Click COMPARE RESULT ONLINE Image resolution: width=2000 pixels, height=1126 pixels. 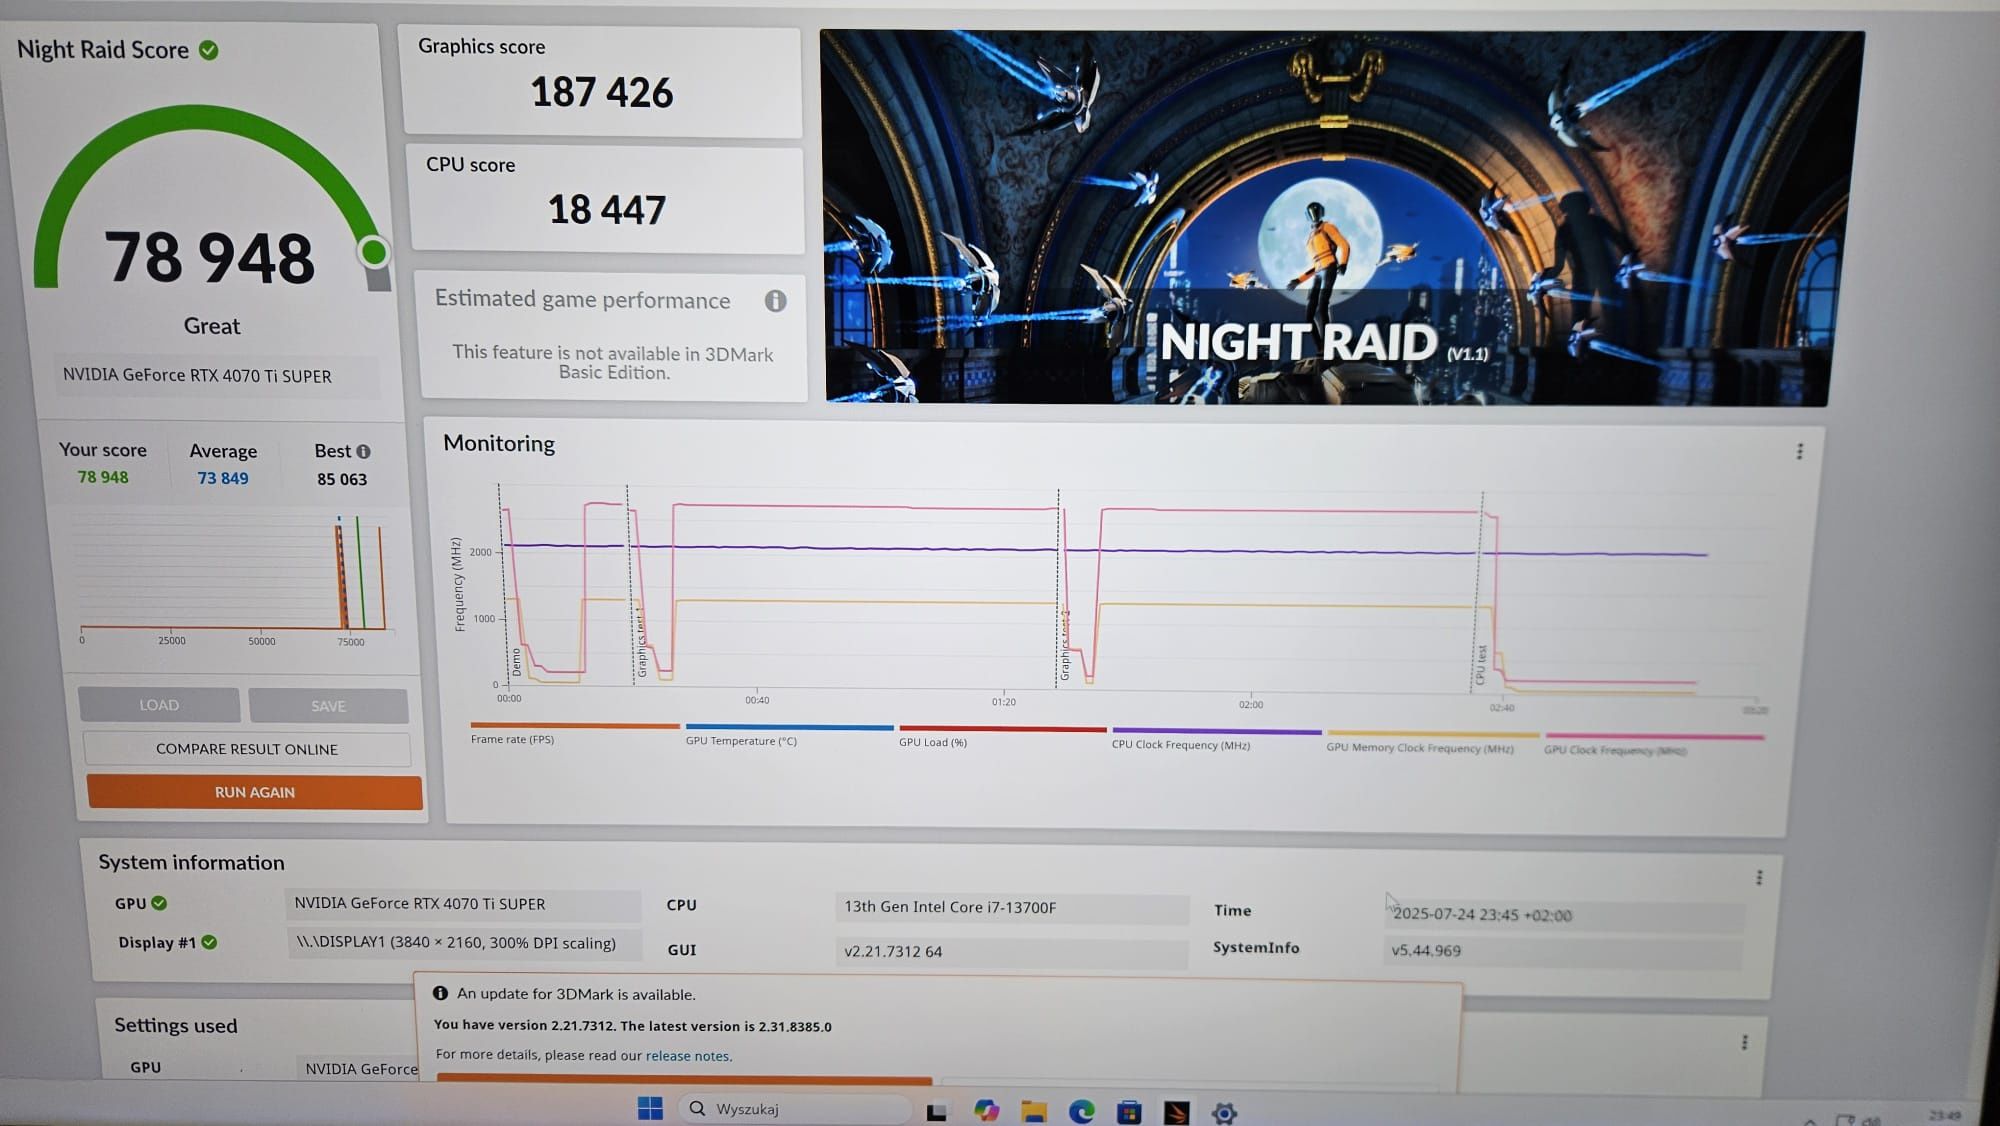coord(247,749)
